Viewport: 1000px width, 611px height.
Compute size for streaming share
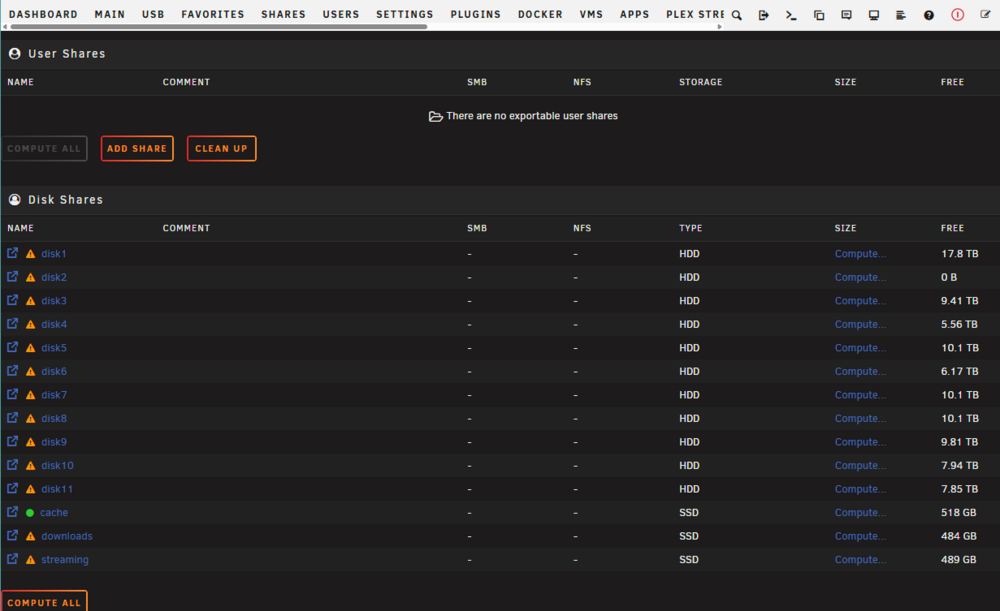860,560
